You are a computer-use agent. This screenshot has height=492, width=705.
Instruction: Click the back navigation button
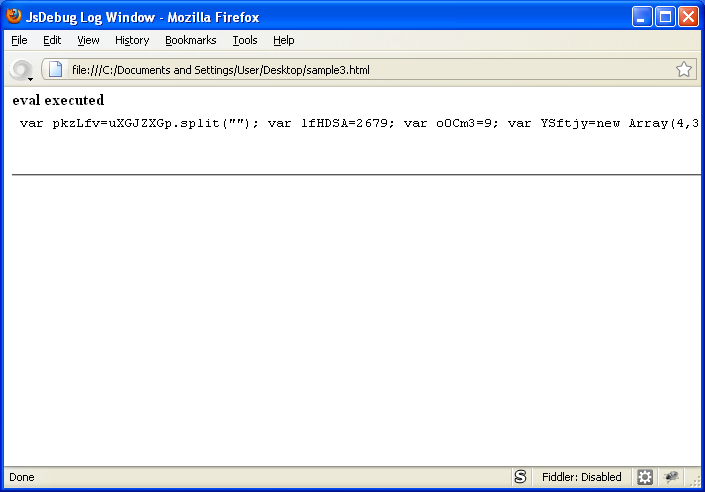point(19,69)
